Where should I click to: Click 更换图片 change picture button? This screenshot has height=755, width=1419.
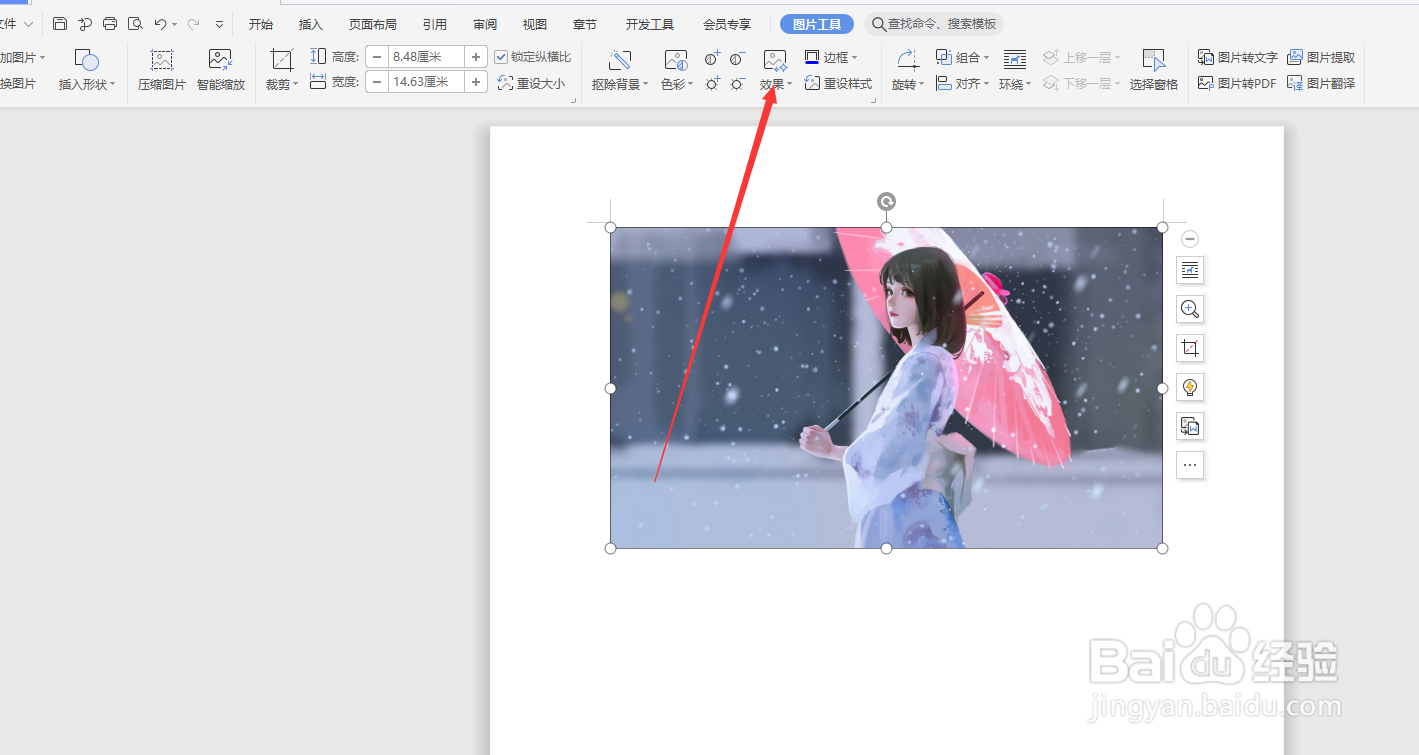pos(18,84)
